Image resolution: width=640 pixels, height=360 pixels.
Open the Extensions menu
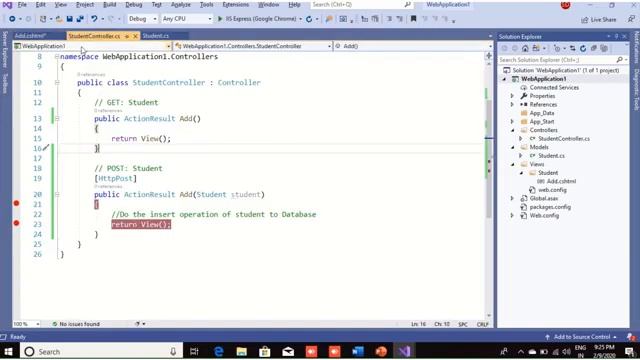point(236,4)
